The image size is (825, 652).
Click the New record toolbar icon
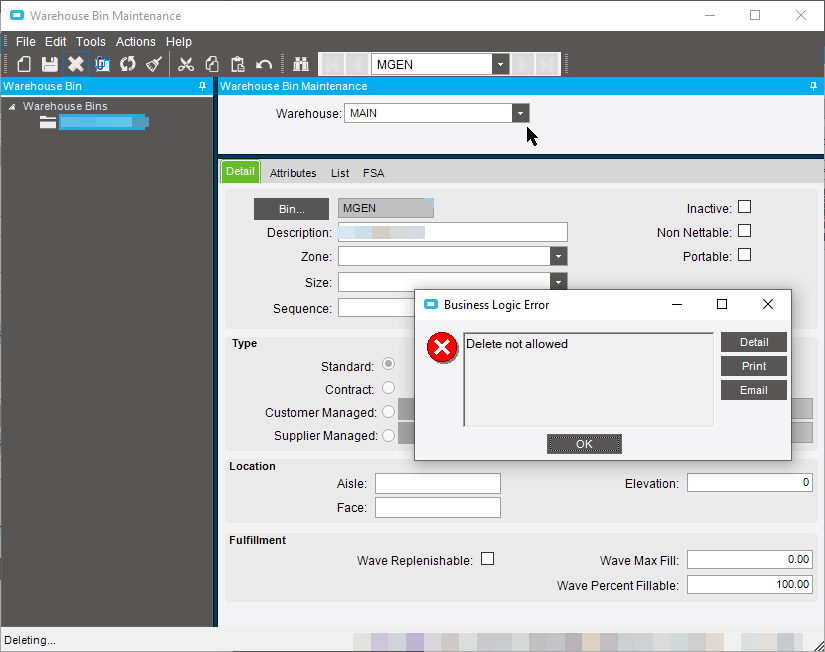24,64
